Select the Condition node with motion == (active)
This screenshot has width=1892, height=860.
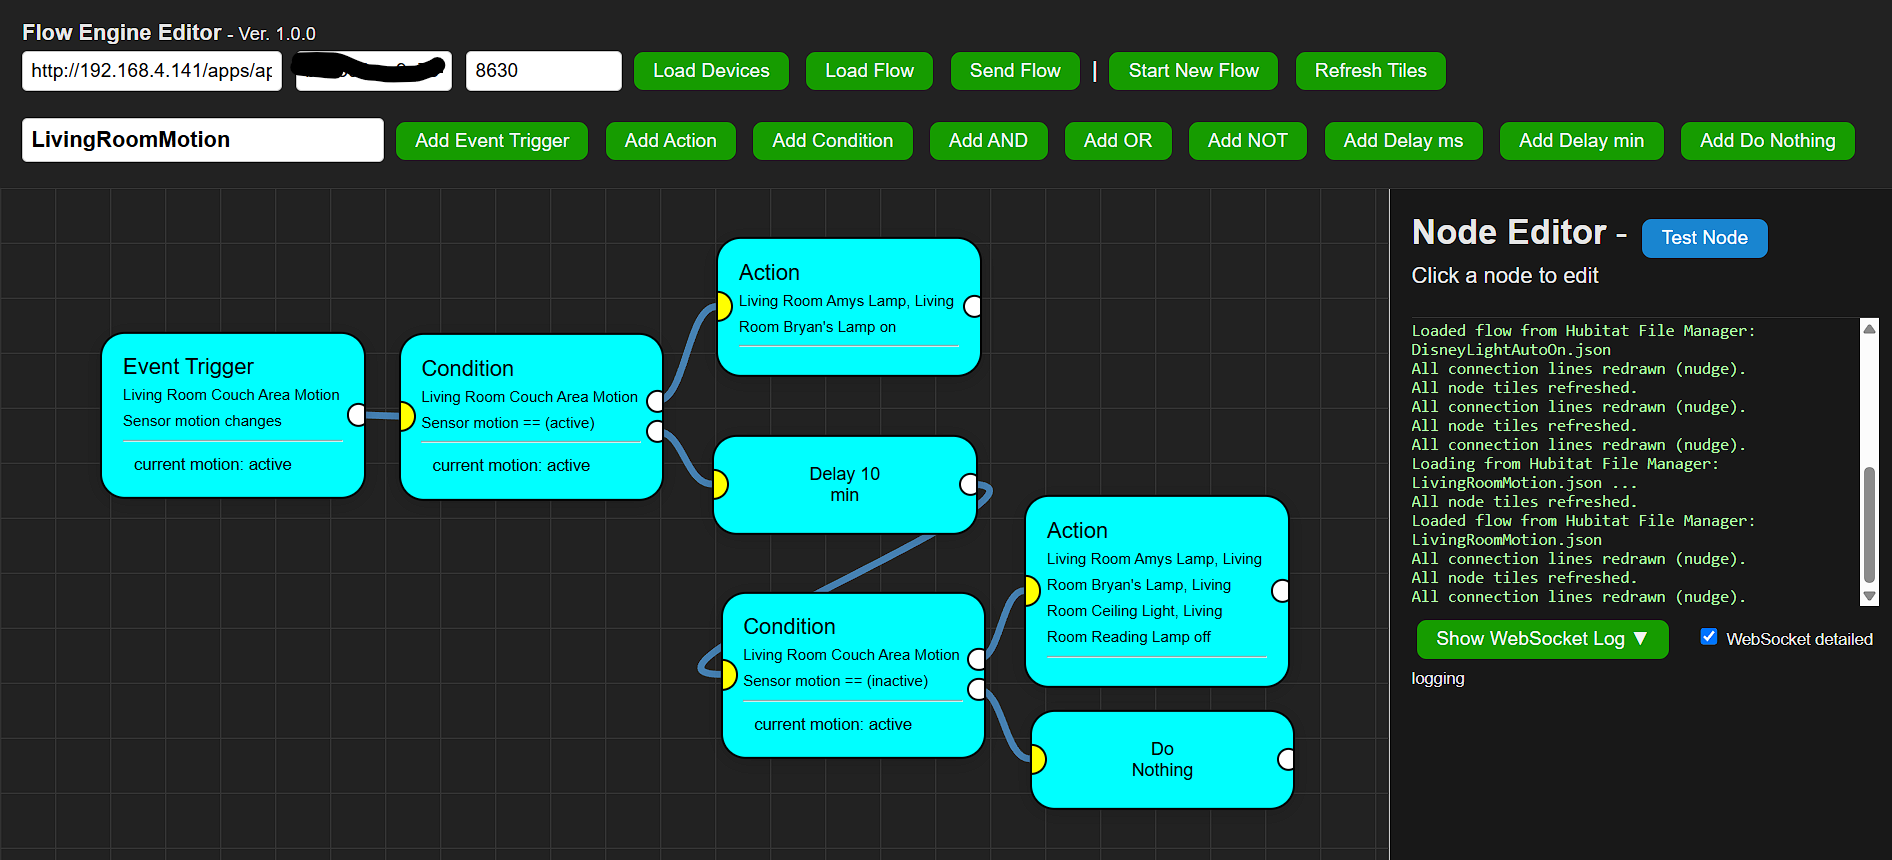pos(531,417)
